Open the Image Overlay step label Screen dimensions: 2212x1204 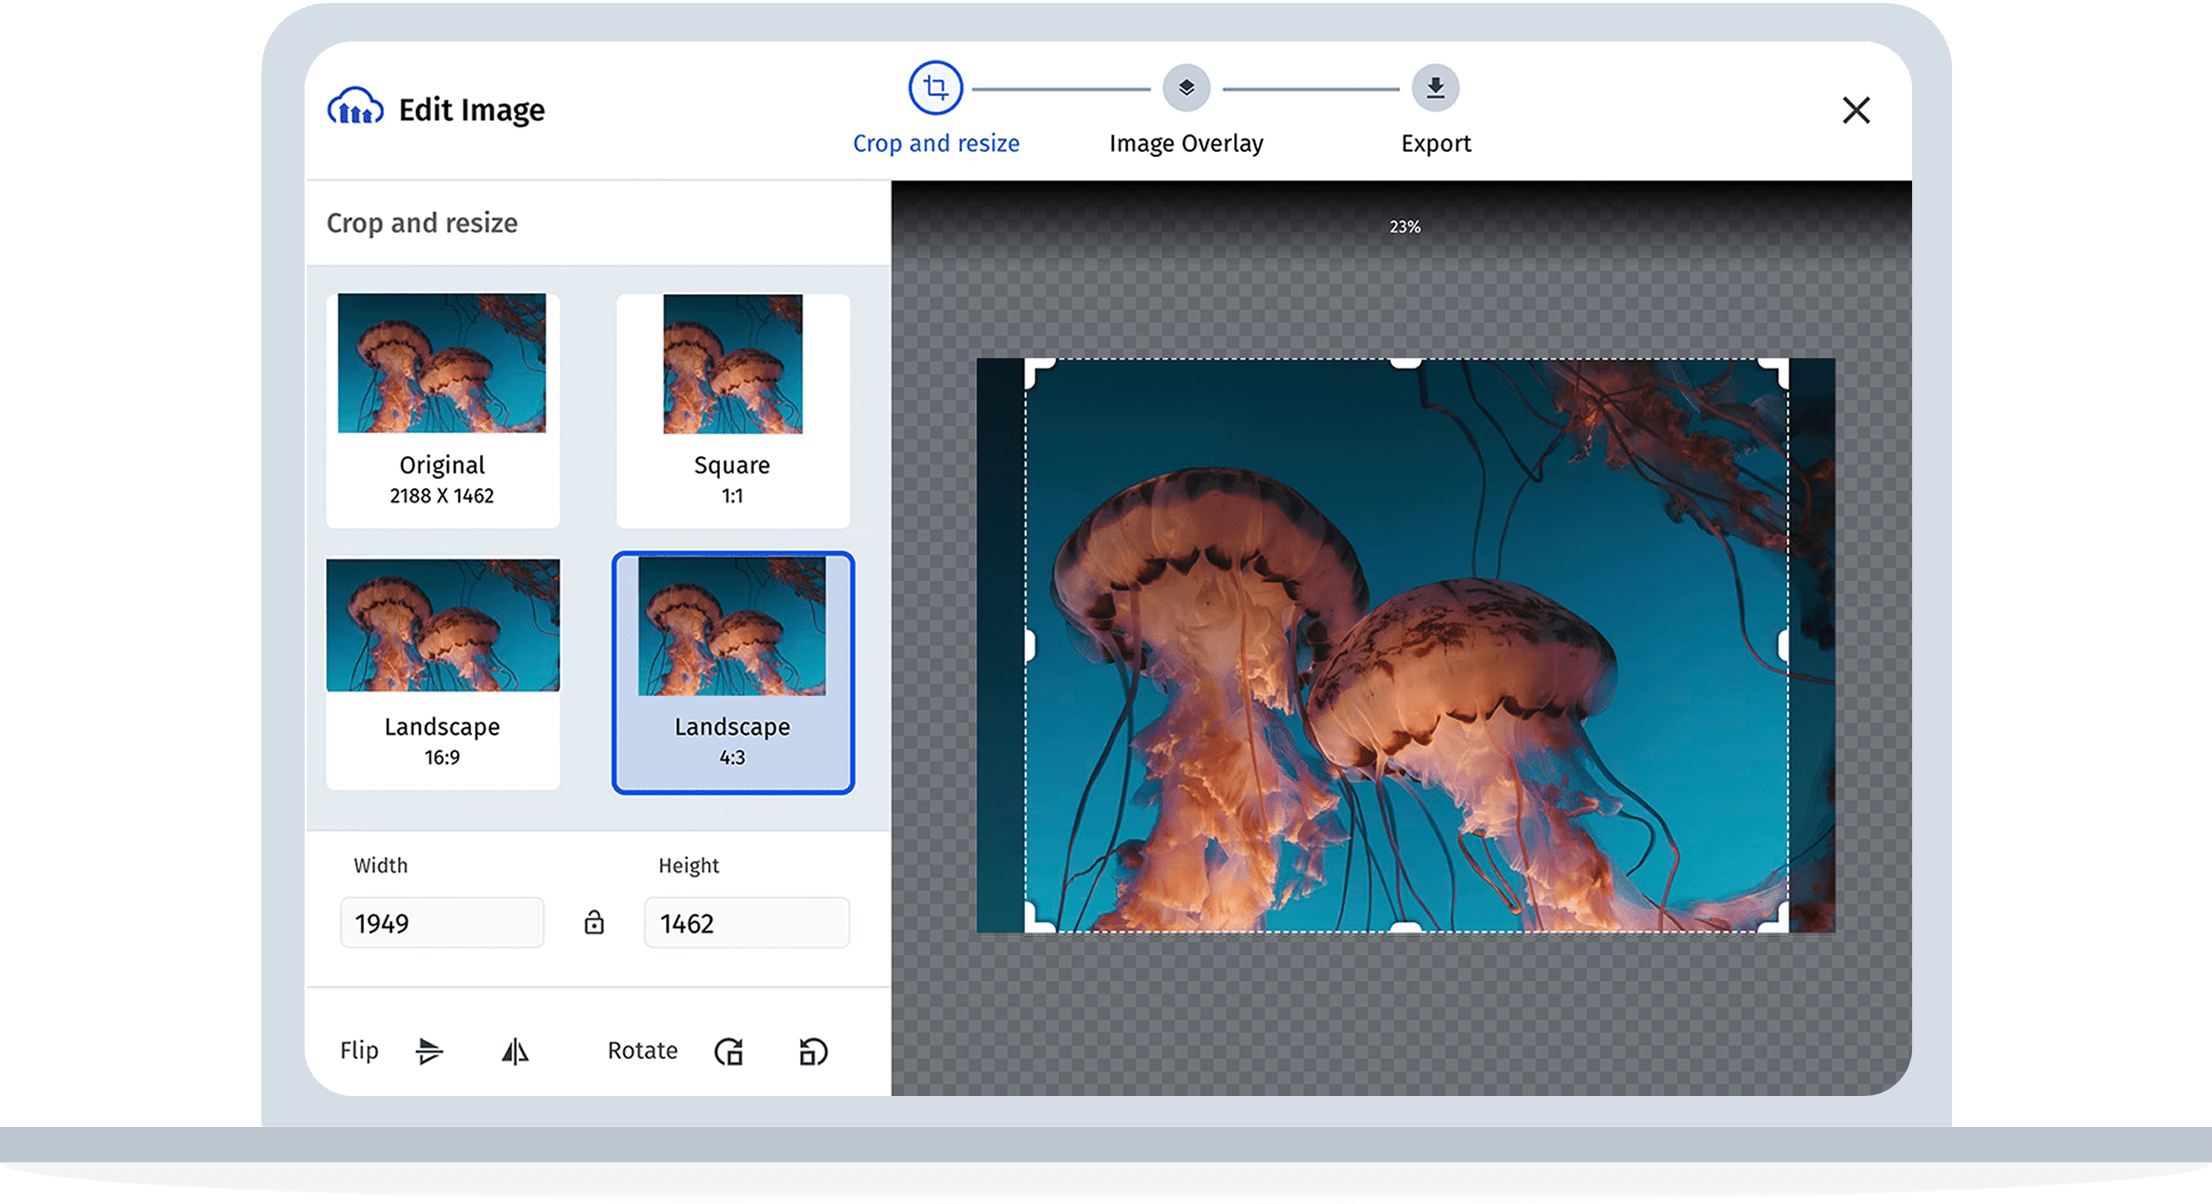click(1186, 144)
